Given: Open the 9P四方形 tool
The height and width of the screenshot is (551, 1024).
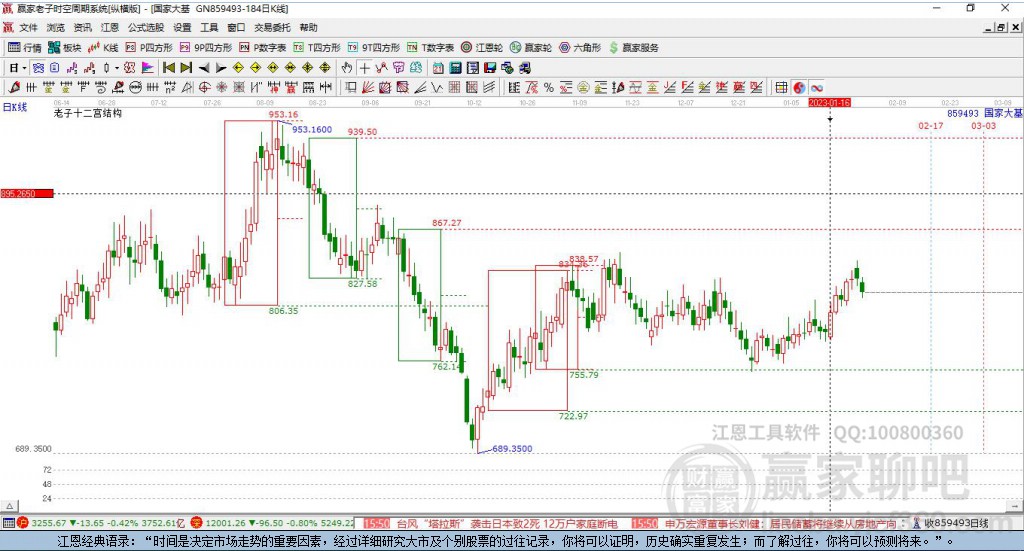Looking at the screenshot, I should coord(205,48).
